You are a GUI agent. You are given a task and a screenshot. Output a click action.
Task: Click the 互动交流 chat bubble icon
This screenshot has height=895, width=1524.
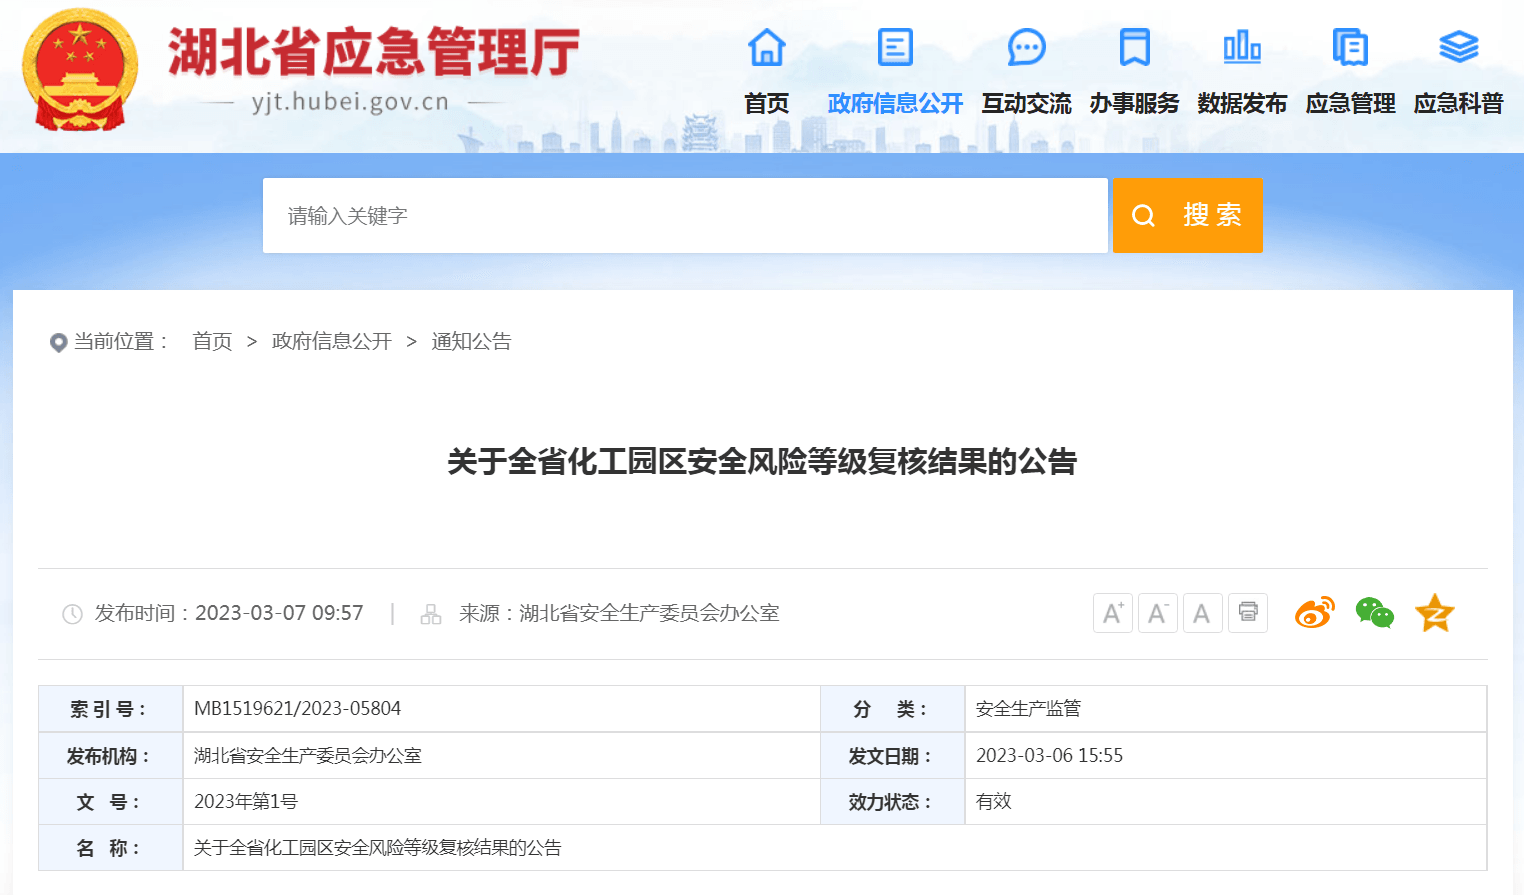(x=1026, y=47)
